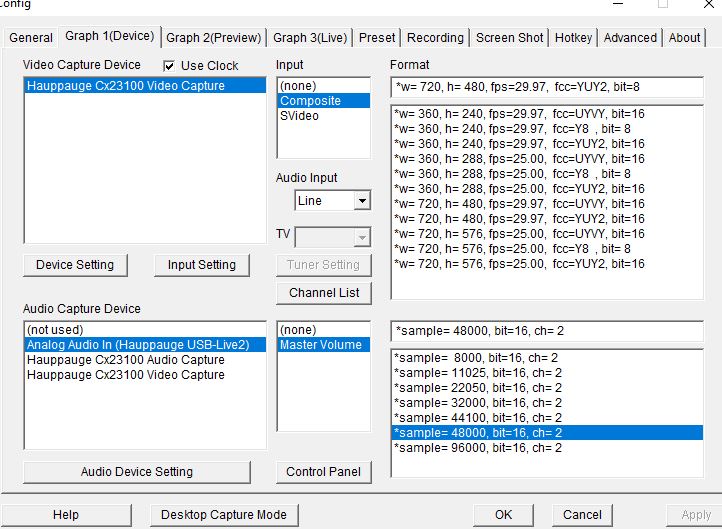Select format 360x240 29.97 UYVY
This screenshot has height=529, width=722.
547,114
